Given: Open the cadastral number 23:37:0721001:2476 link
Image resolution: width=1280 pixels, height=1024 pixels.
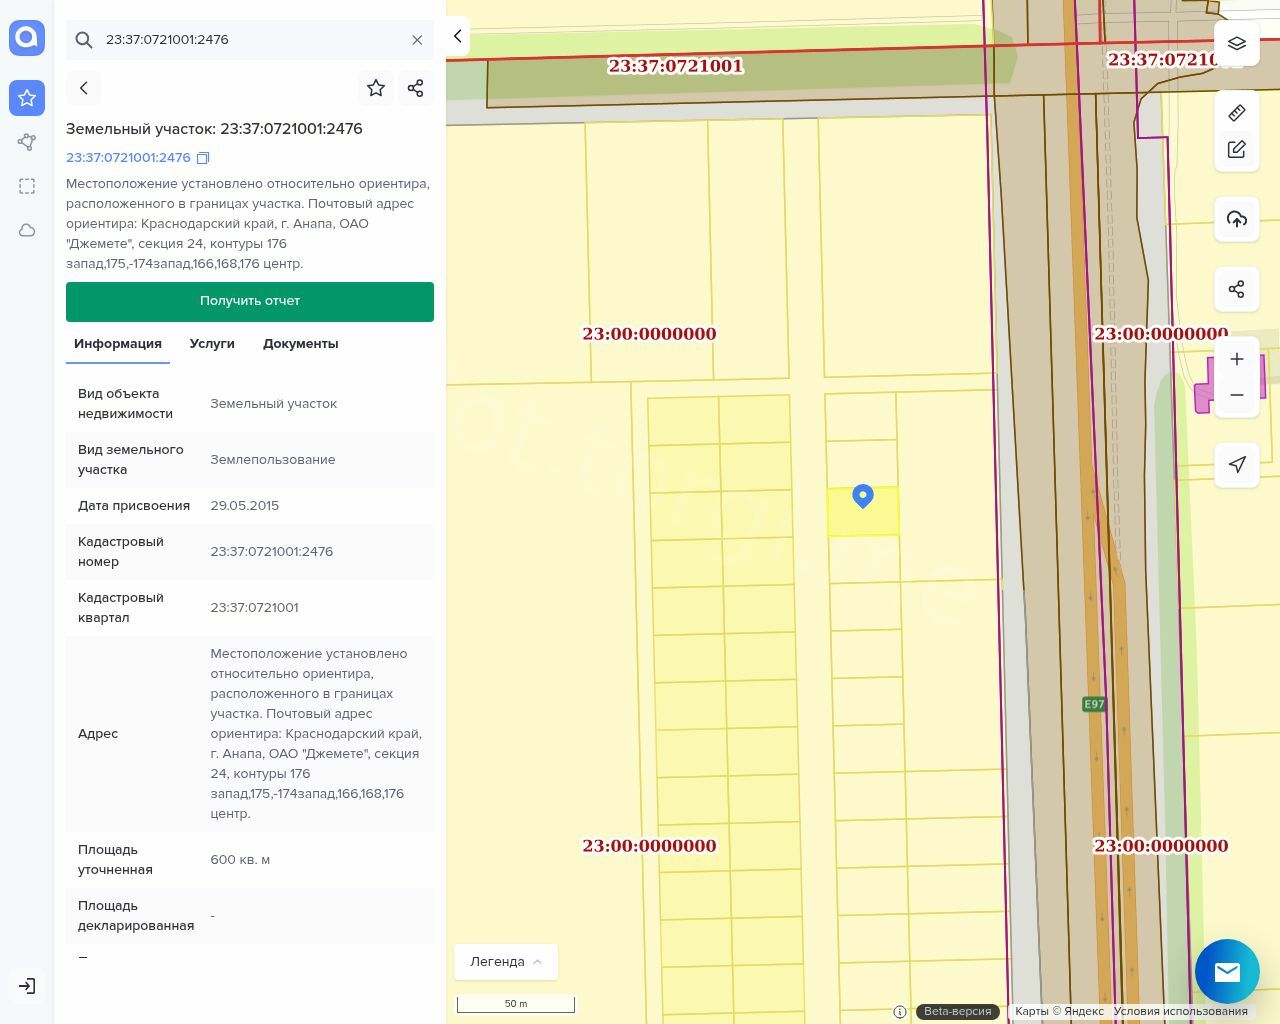Looking at the screenshot, I should pos(128,158).
